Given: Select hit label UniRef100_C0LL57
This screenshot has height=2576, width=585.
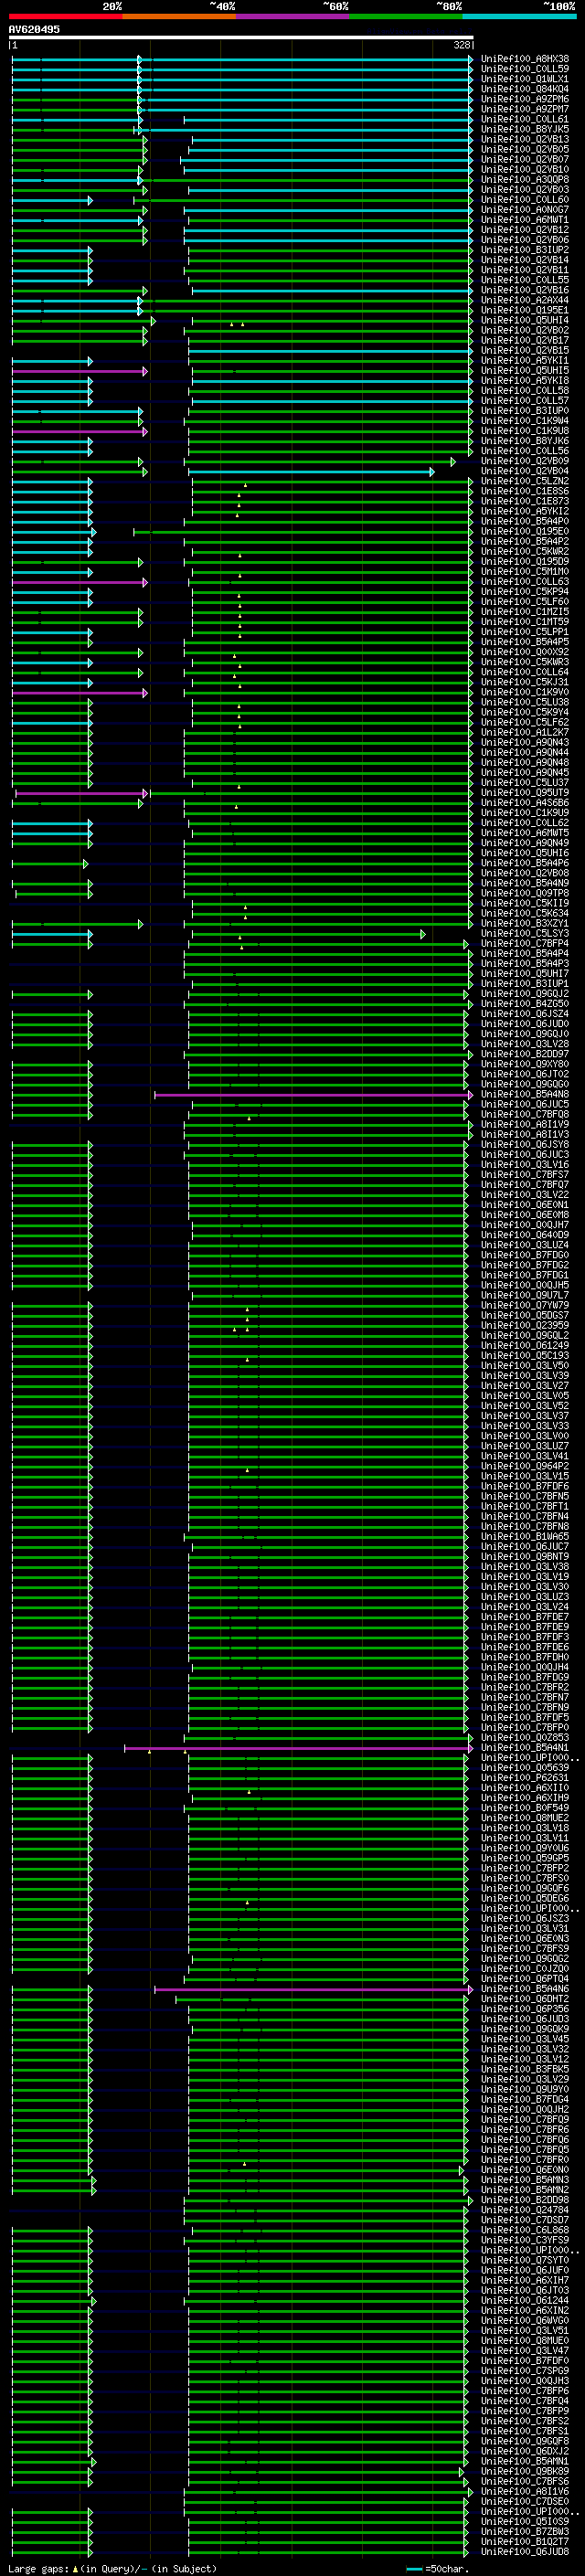Looking at the screenshot, I should (x=525, y=401).
